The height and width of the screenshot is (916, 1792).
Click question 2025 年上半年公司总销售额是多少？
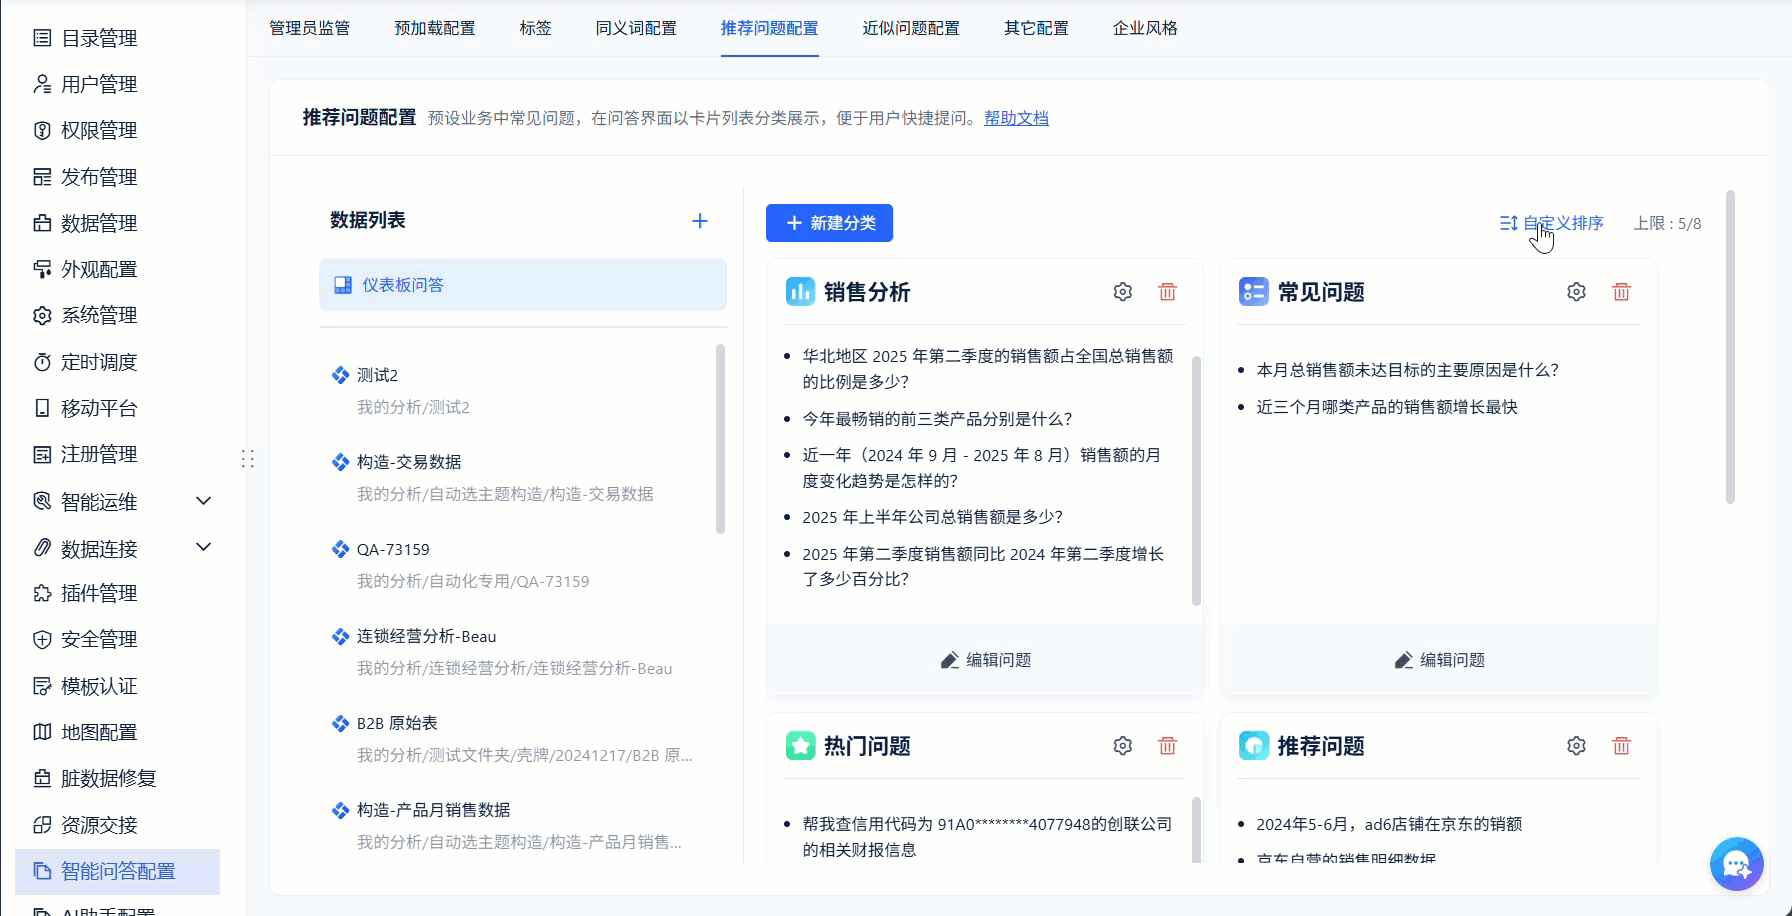932,517
